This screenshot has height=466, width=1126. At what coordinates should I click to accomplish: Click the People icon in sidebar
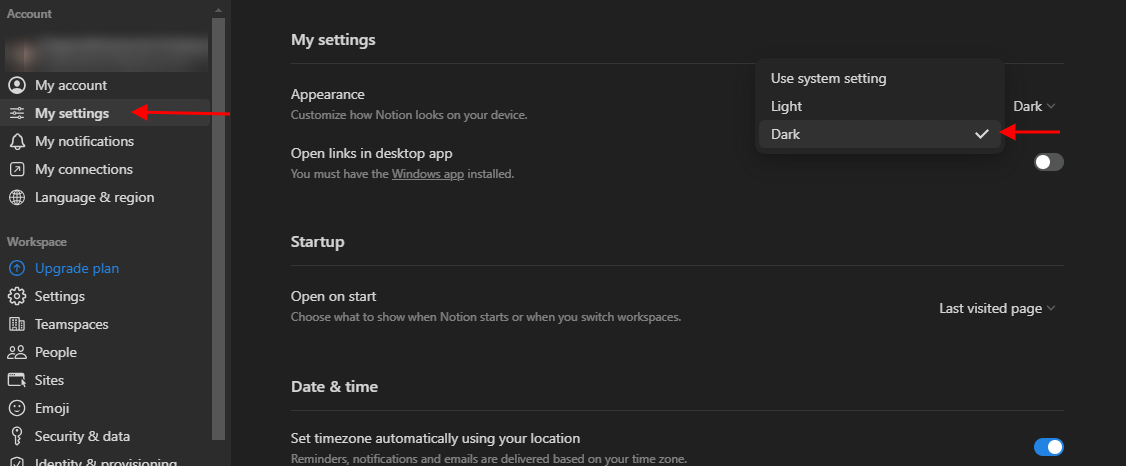[17, 353]
